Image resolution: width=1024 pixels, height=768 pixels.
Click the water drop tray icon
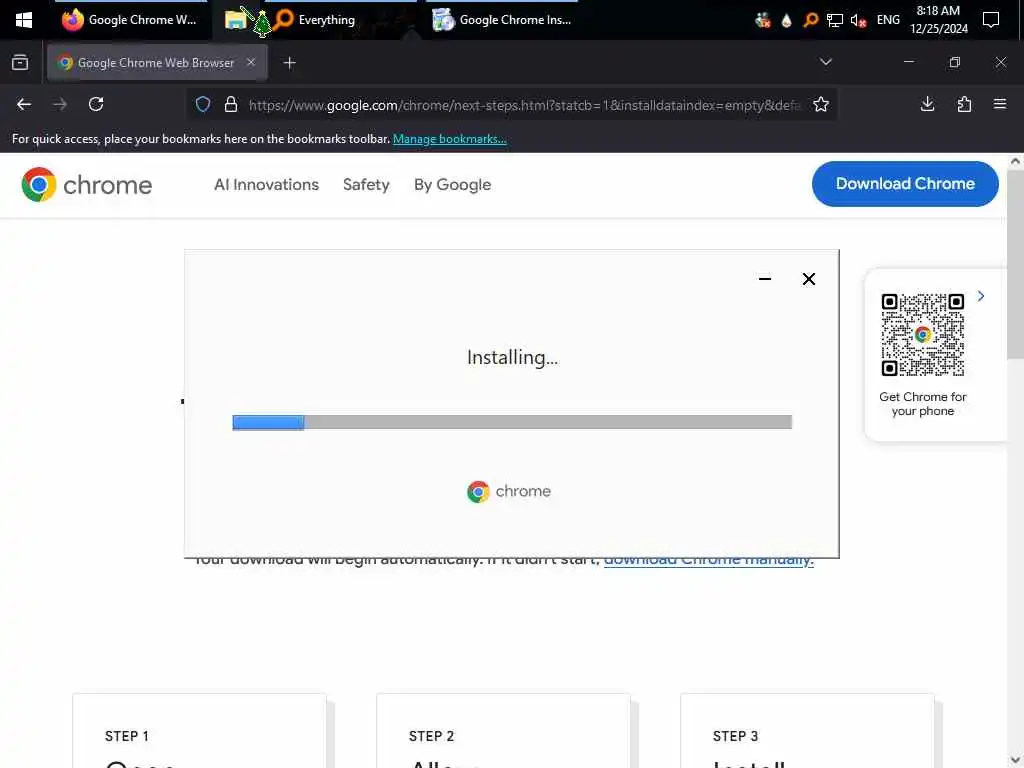[x=786, y=20]
